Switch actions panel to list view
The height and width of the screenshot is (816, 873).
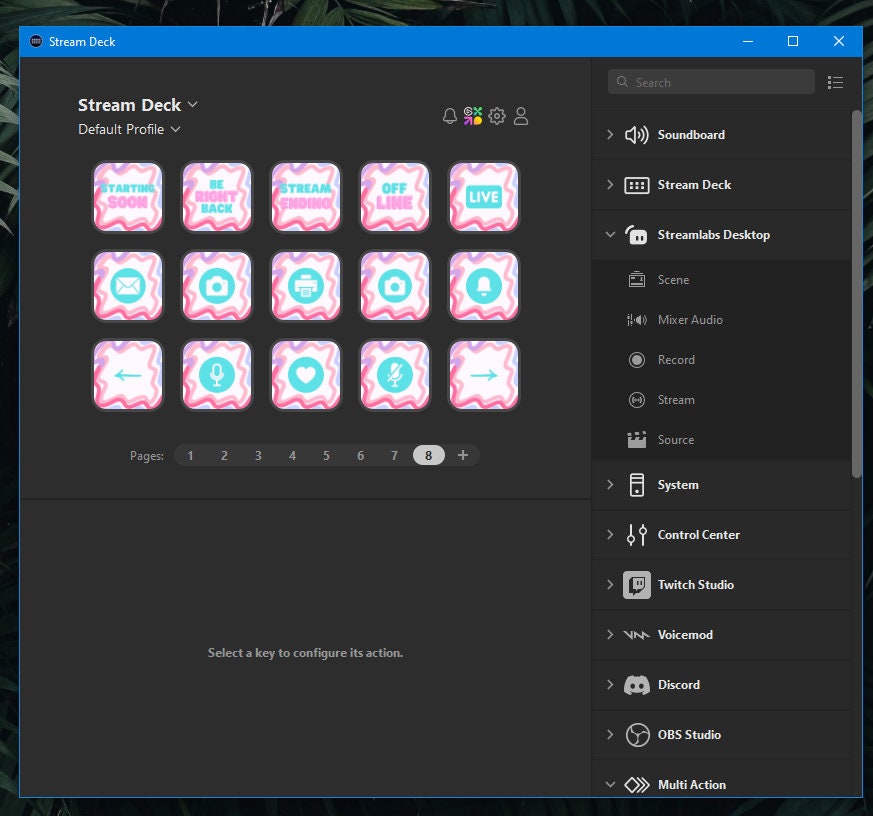point(836,82)
